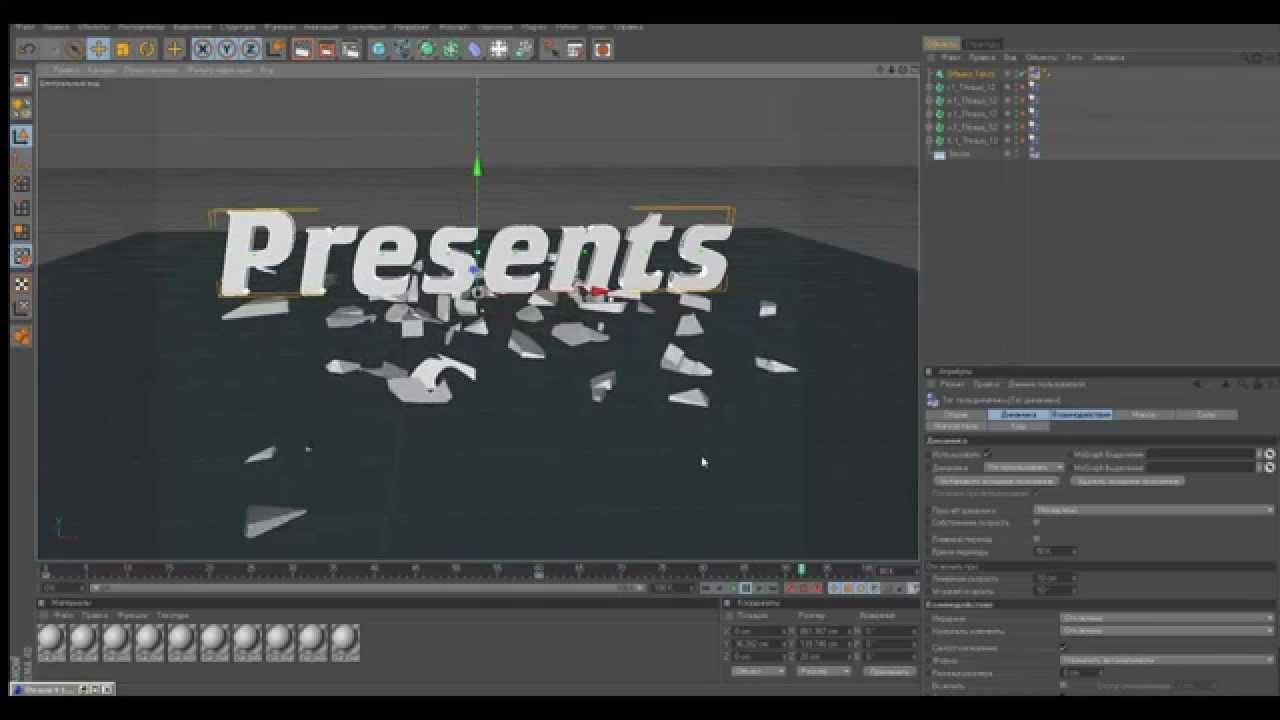Screen dimensions: 1280x720
Task: Open the spline pen tool group
Action: click(x=403, y=49)
